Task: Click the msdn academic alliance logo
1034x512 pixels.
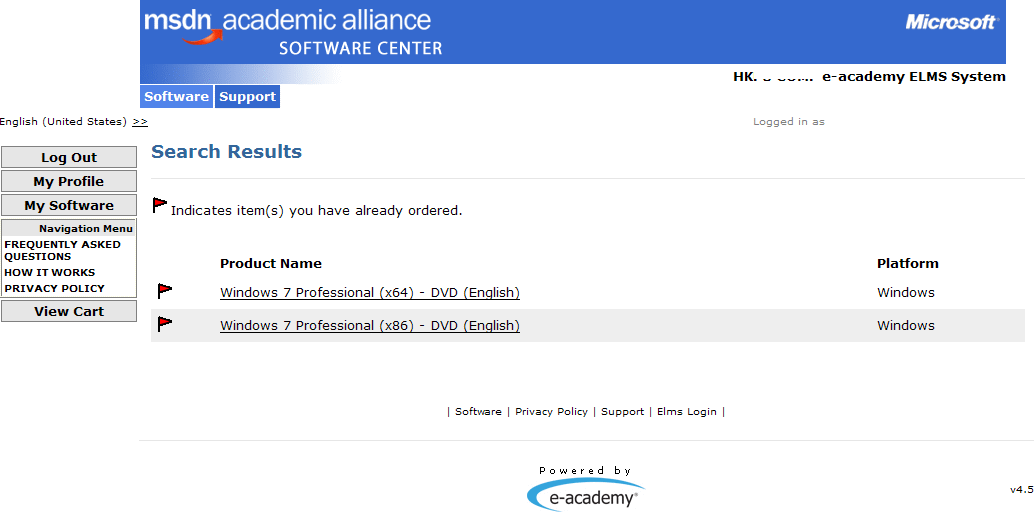Action: [293, 32]
